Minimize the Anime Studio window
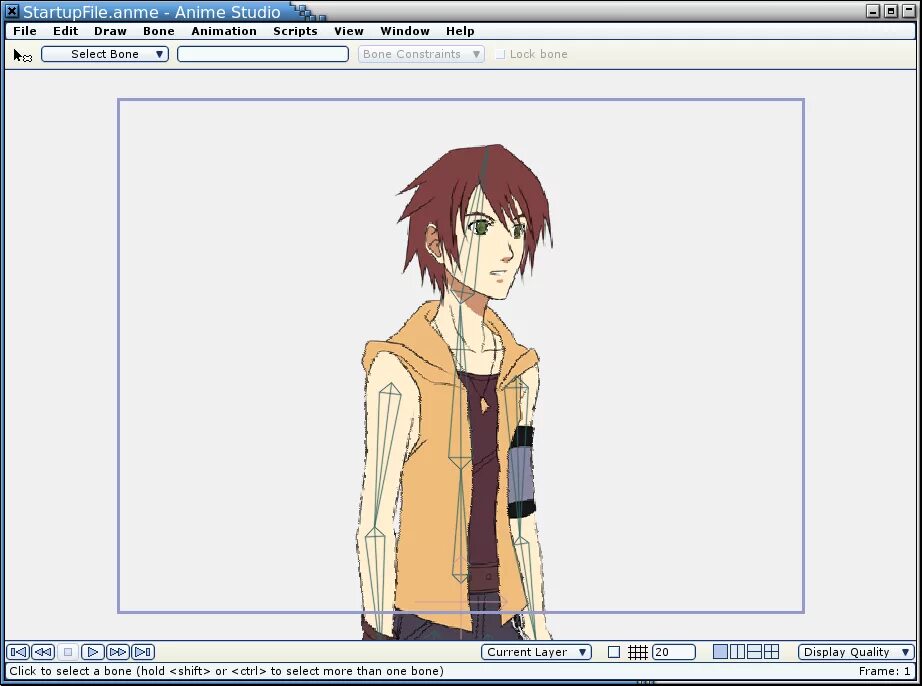Viewport: 922px width, 686px height. pos(873,11)
